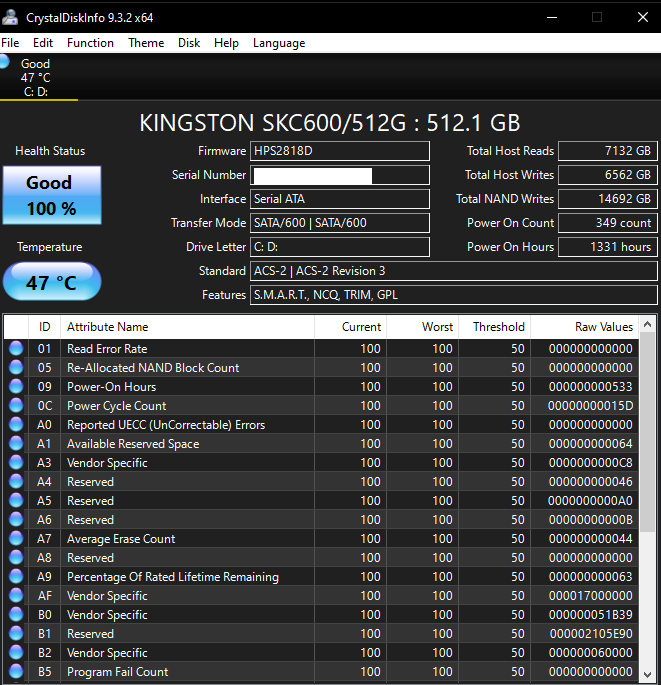Click the KINGSTON SKC600/512G model title

pos(330,123)
